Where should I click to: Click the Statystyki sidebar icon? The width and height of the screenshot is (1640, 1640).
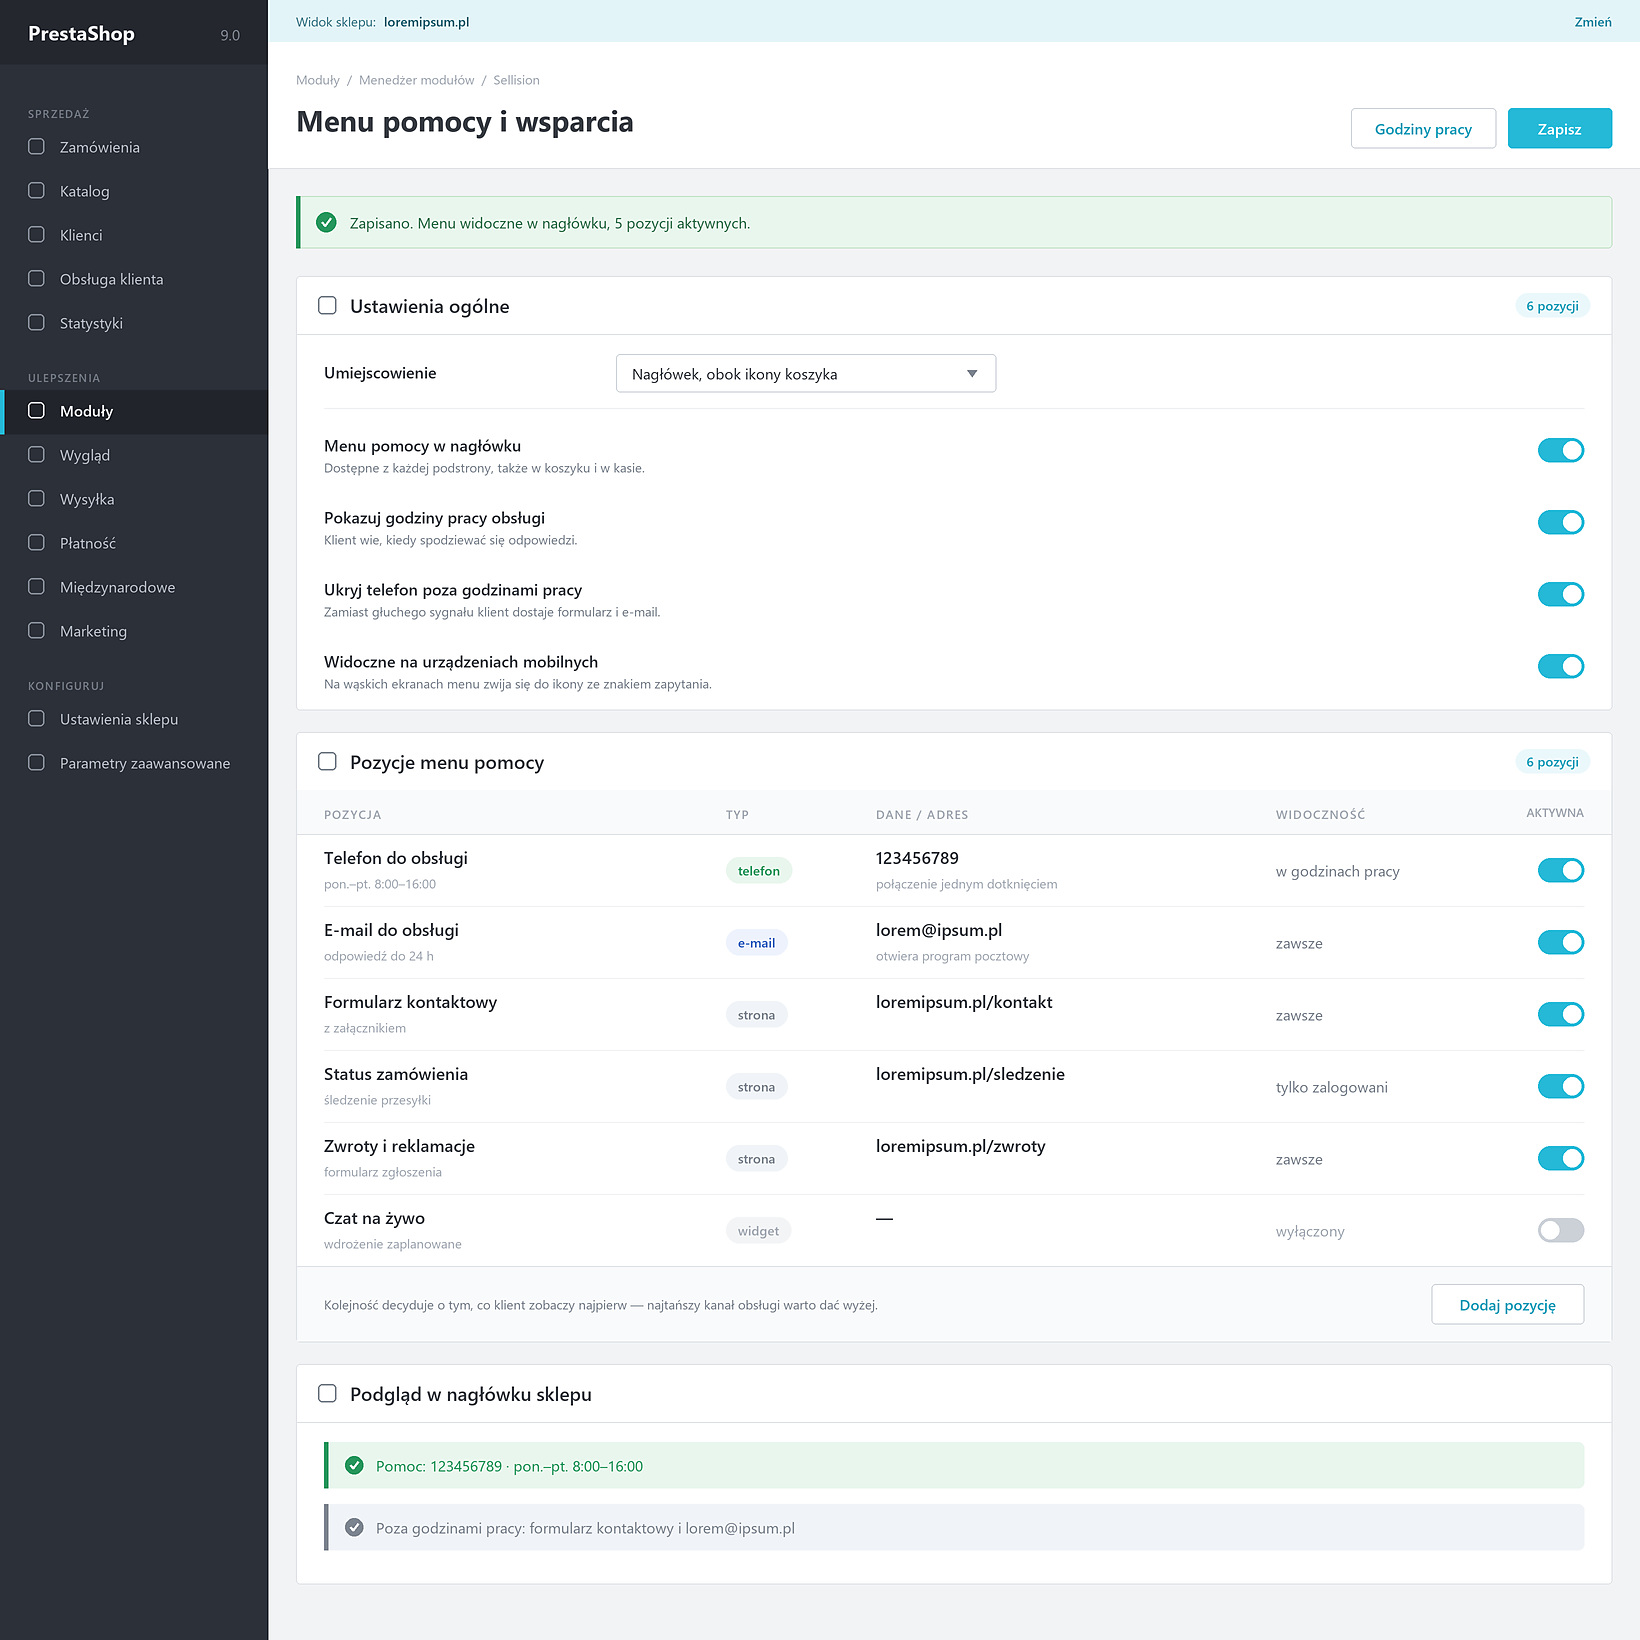(x=36, y=323)
